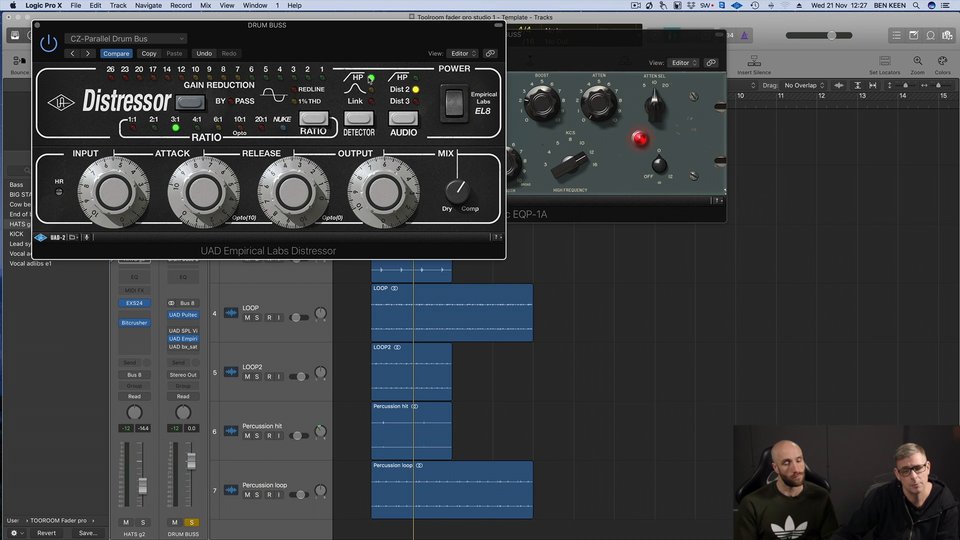Click the UAD-2 blue diamond icon
The image size is (960, 540).
tap(41, 237)
